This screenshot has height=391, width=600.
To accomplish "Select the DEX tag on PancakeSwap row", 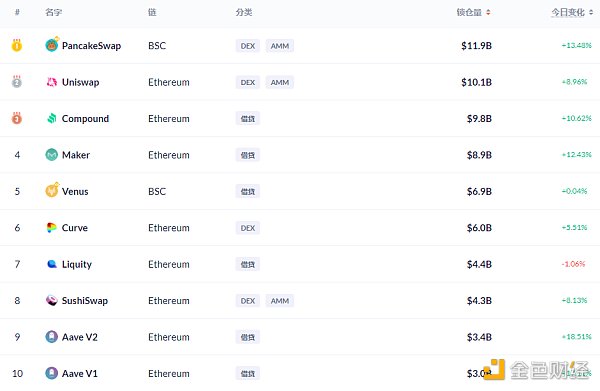I will tap(248, 46).
